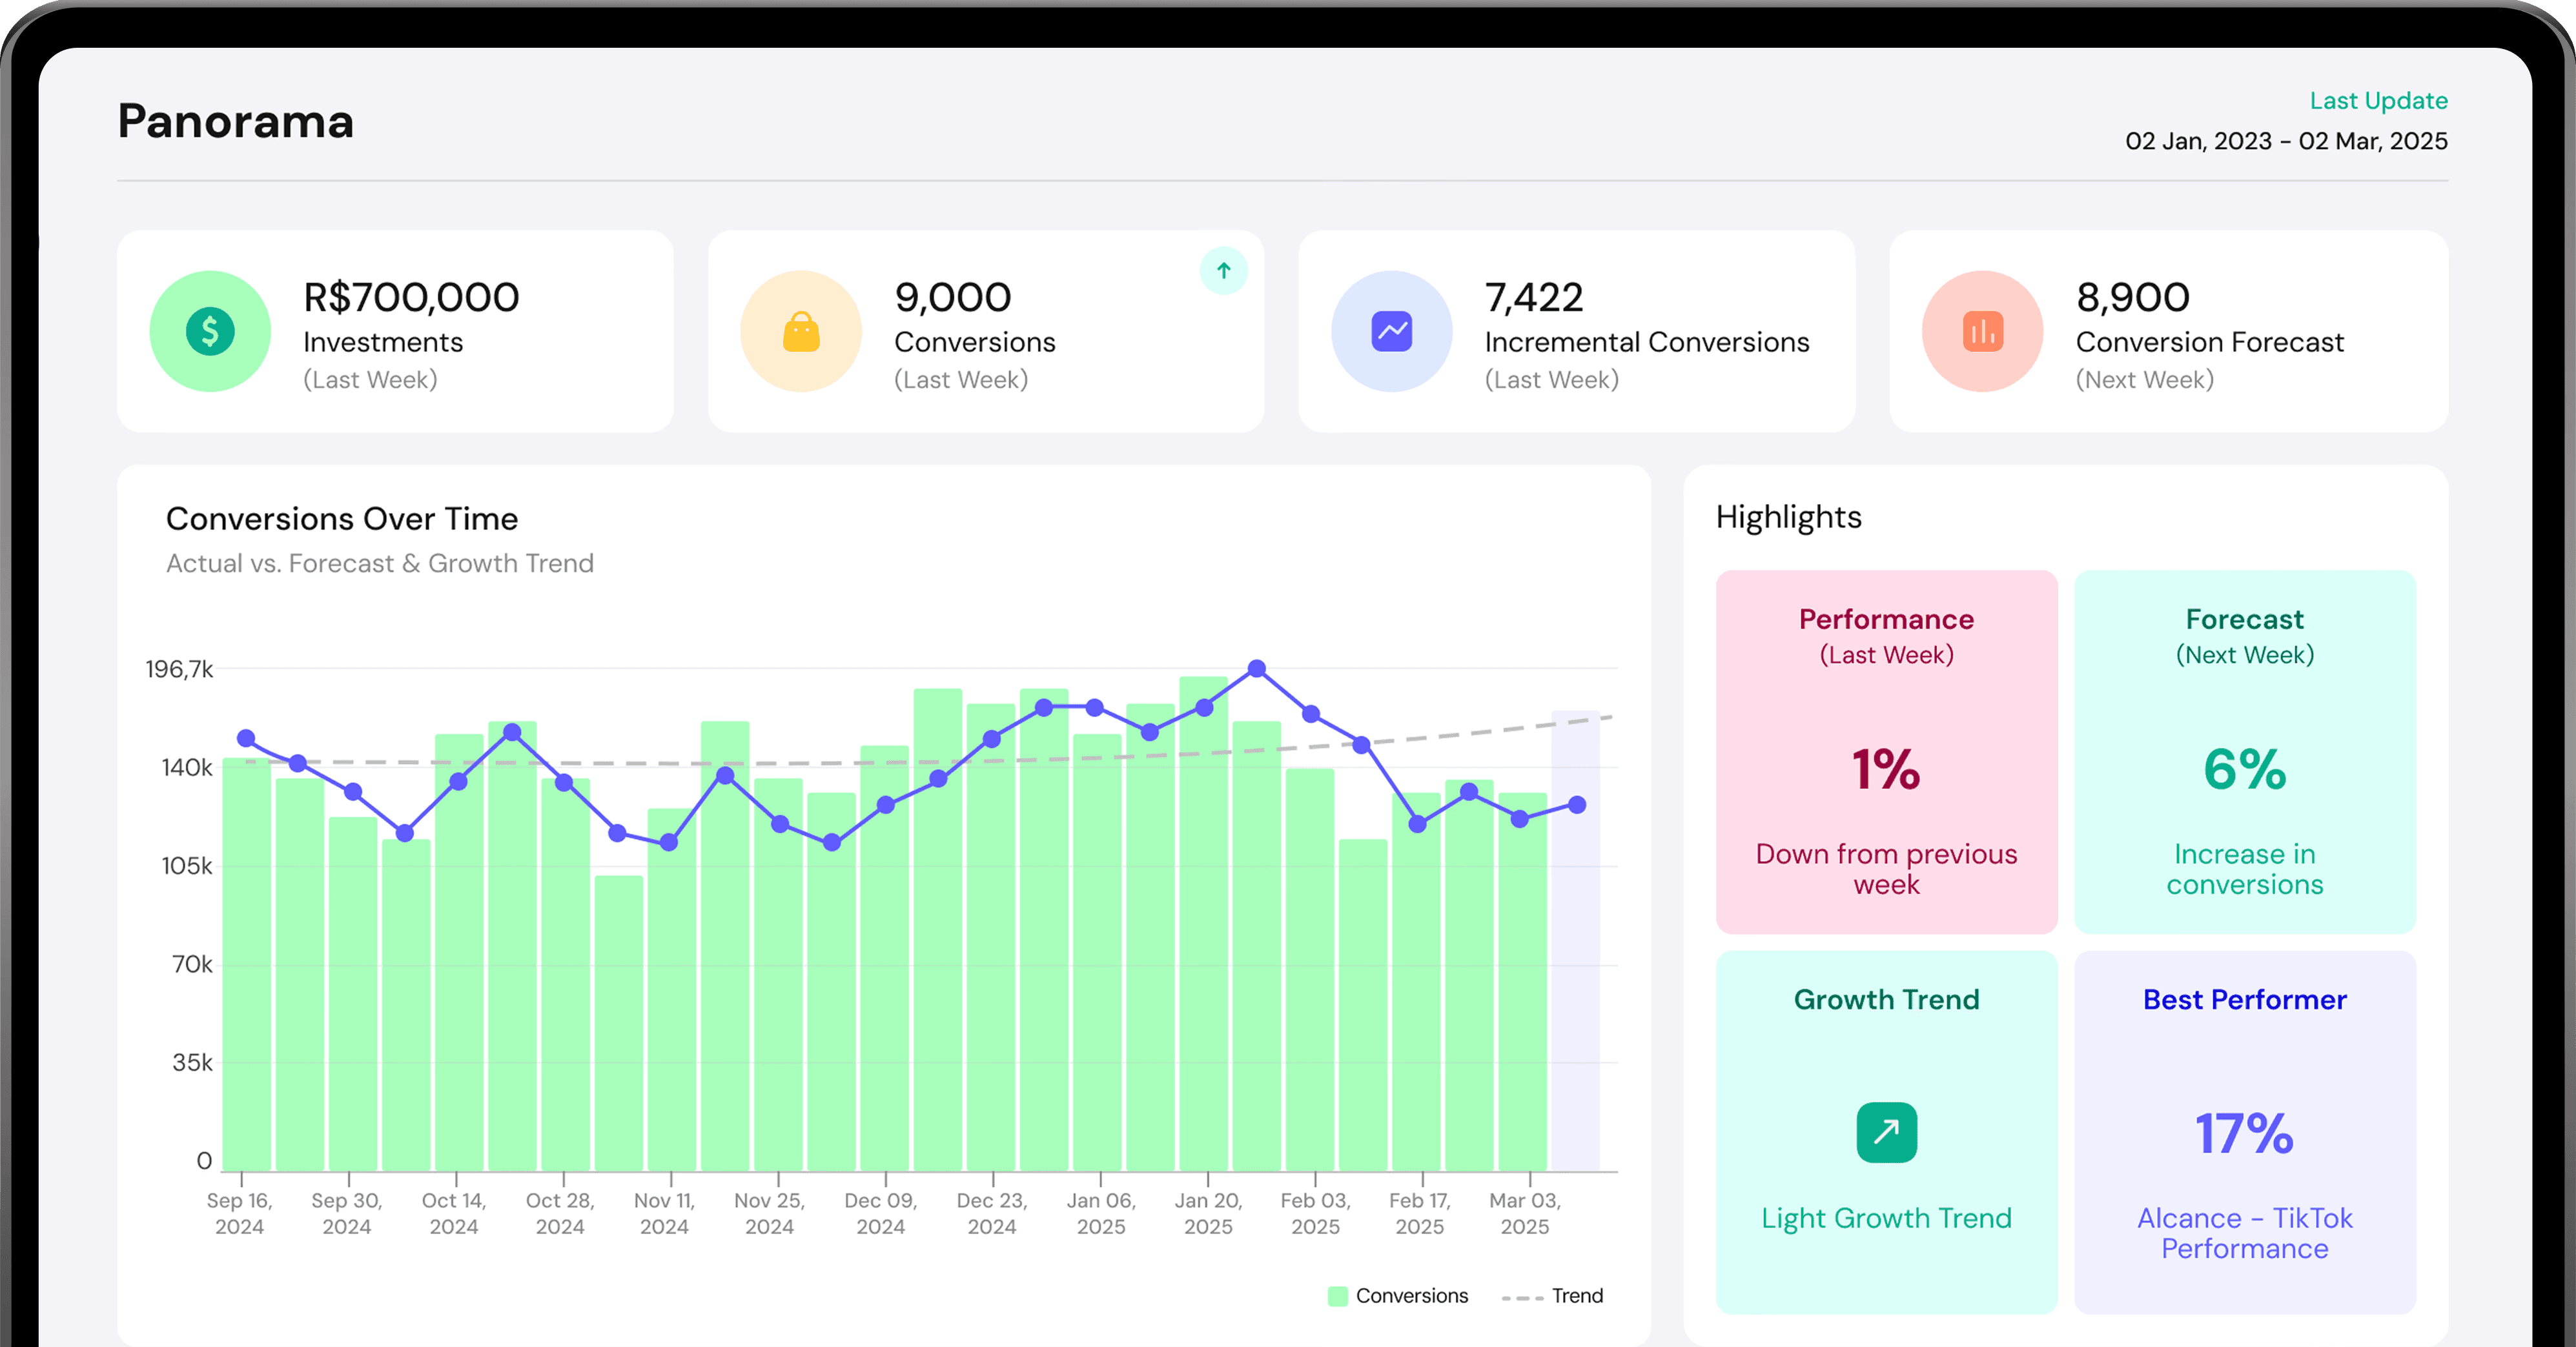Click the blue trend chart Incremental Conversions icon
Viewport: 2576px width, 1347px height.
(x=1392, y=331)
